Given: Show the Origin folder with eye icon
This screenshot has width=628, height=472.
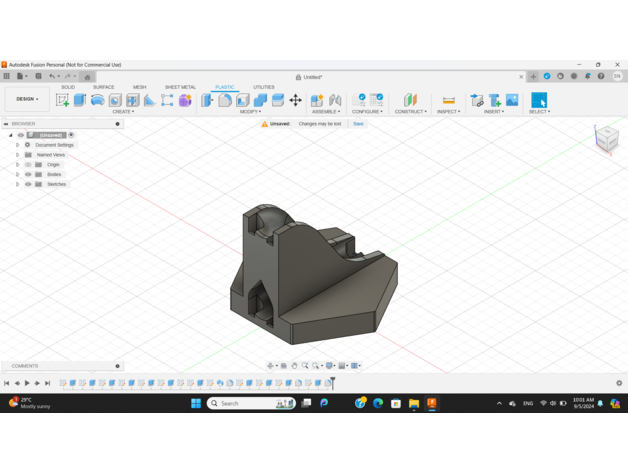Looking at the screenshot, I should click(x=28, y=164).
